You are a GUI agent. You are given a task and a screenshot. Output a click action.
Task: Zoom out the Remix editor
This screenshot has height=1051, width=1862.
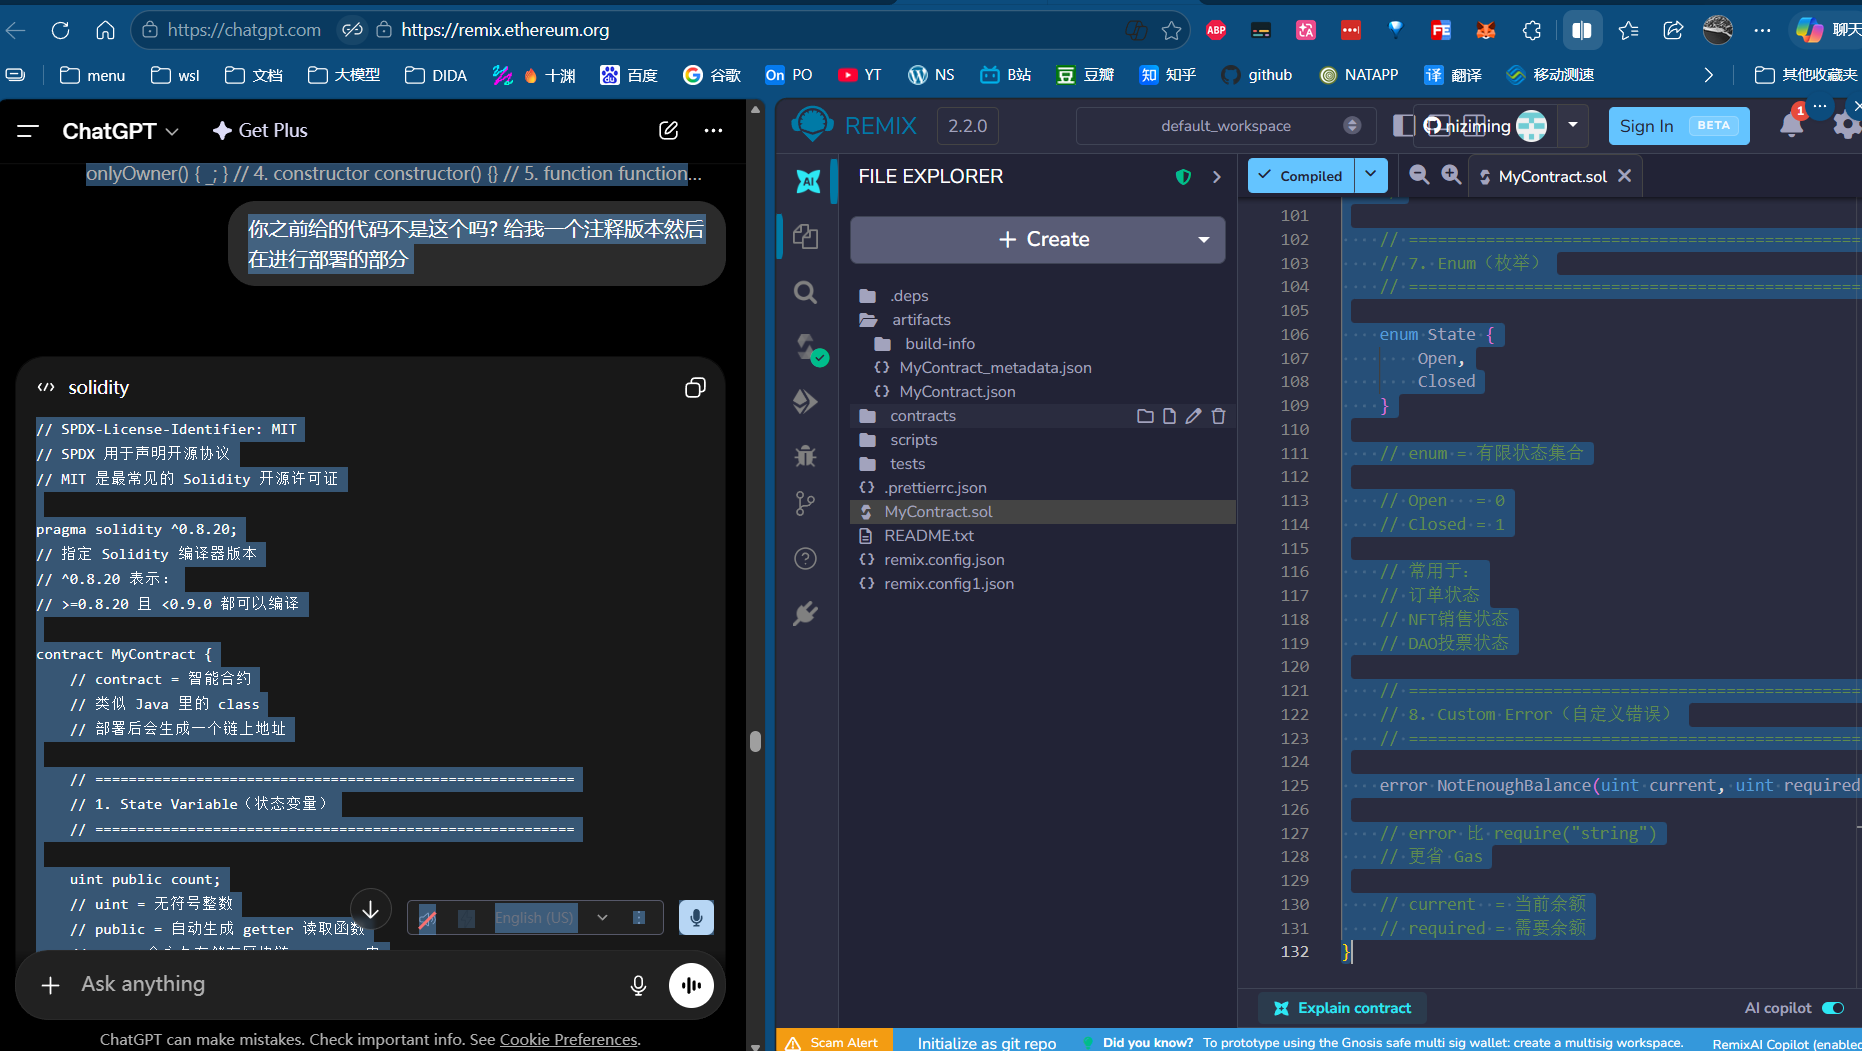point(1418,175)
